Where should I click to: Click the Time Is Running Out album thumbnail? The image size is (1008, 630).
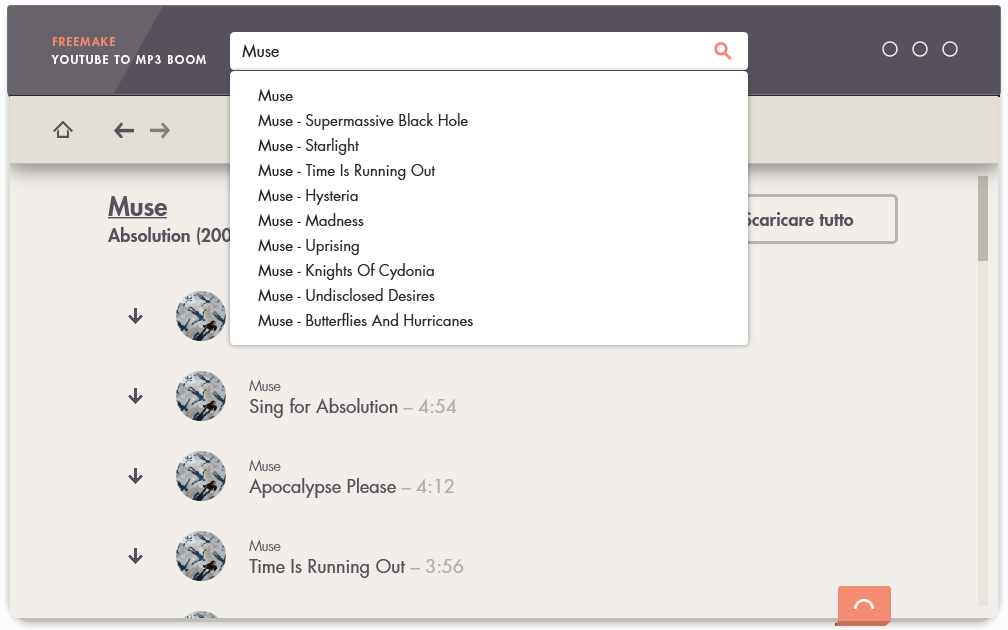[x=201, y=555]
